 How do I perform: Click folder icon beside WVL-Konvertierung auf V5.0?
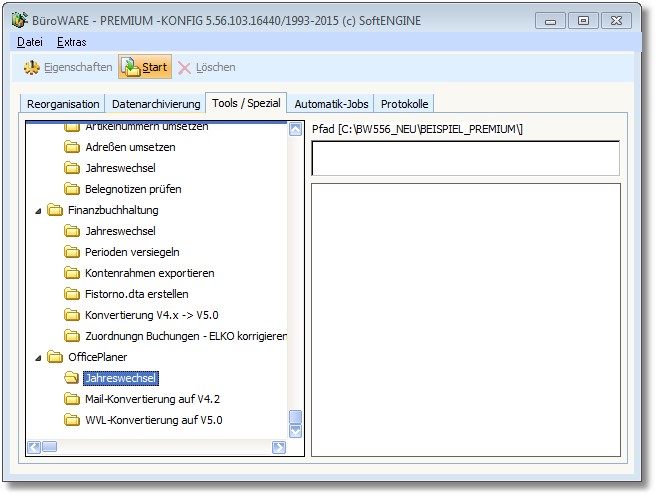pos(72,420)
